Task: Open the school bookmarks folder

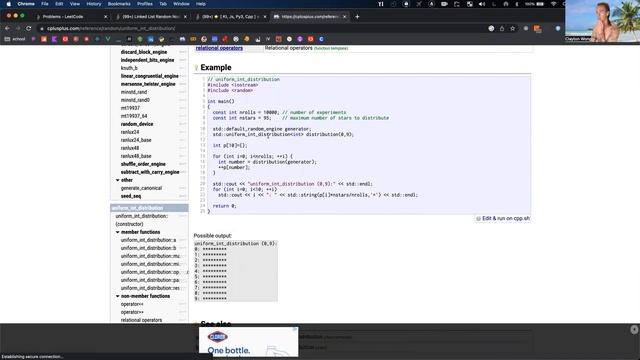Action: (15, 39)
